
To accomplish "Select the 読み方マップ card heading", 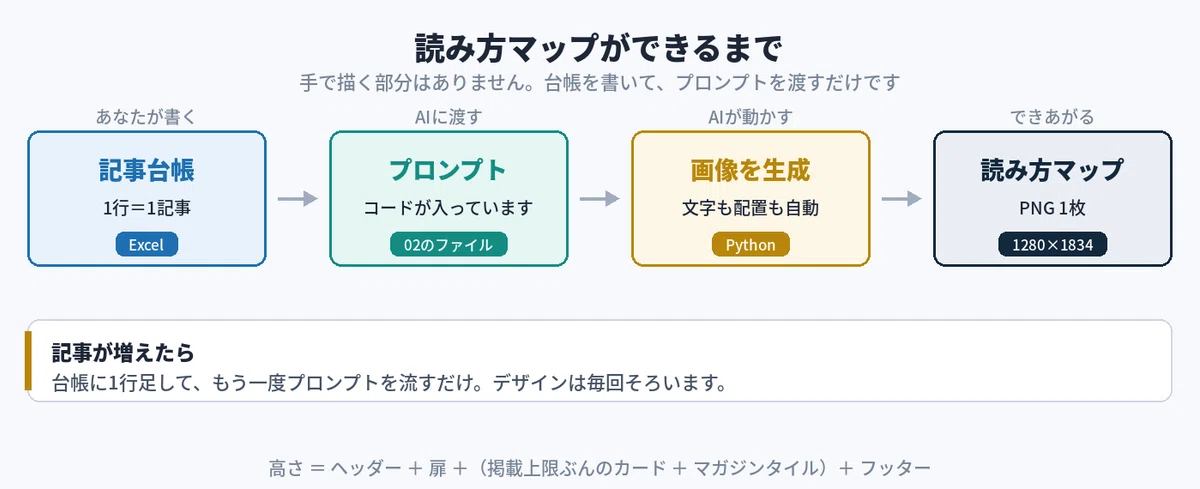I will pos(1053,170).
